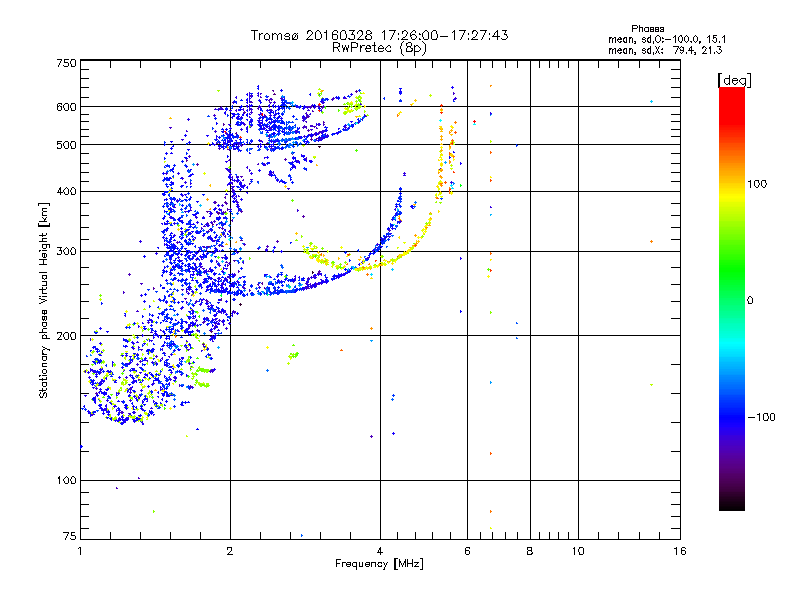Viewport: 800px width, 600px height.
Task: Click the 'mean, sd,O:-100.0, 15.1' line
Action: tap(667, 39)
